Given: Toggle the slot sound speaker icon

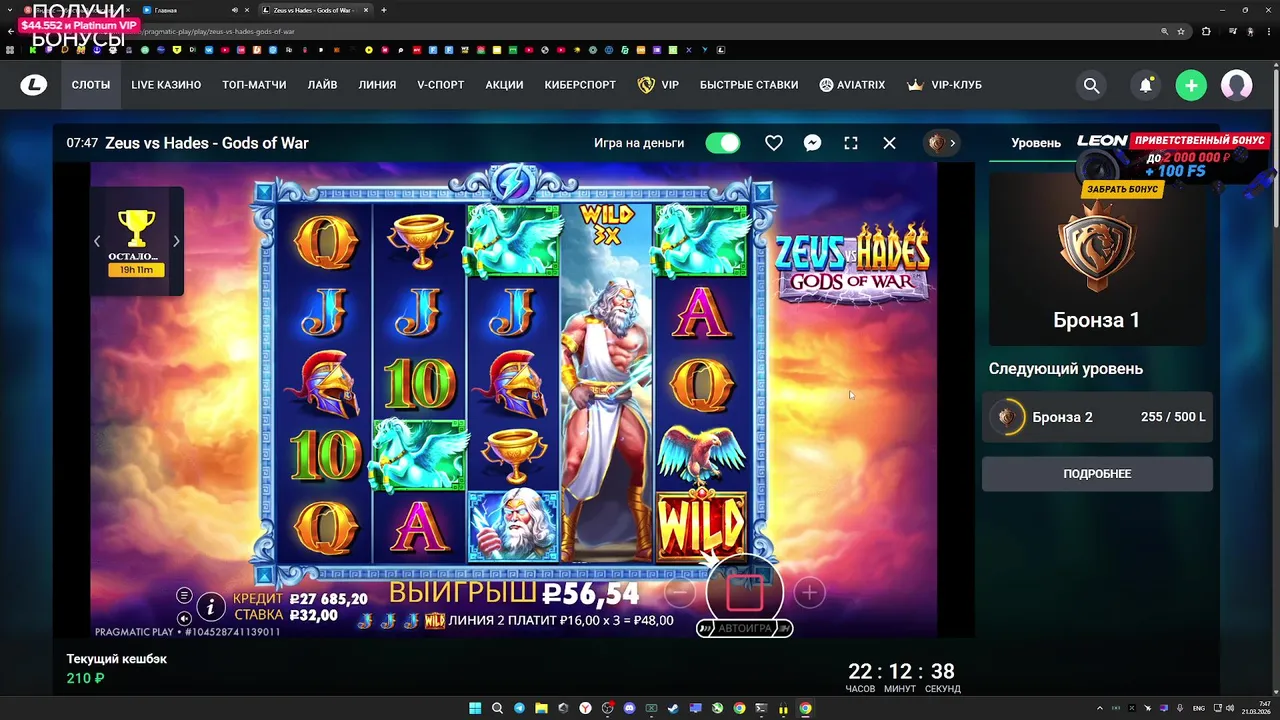Looking at the screenshot, I should point(184,619).
